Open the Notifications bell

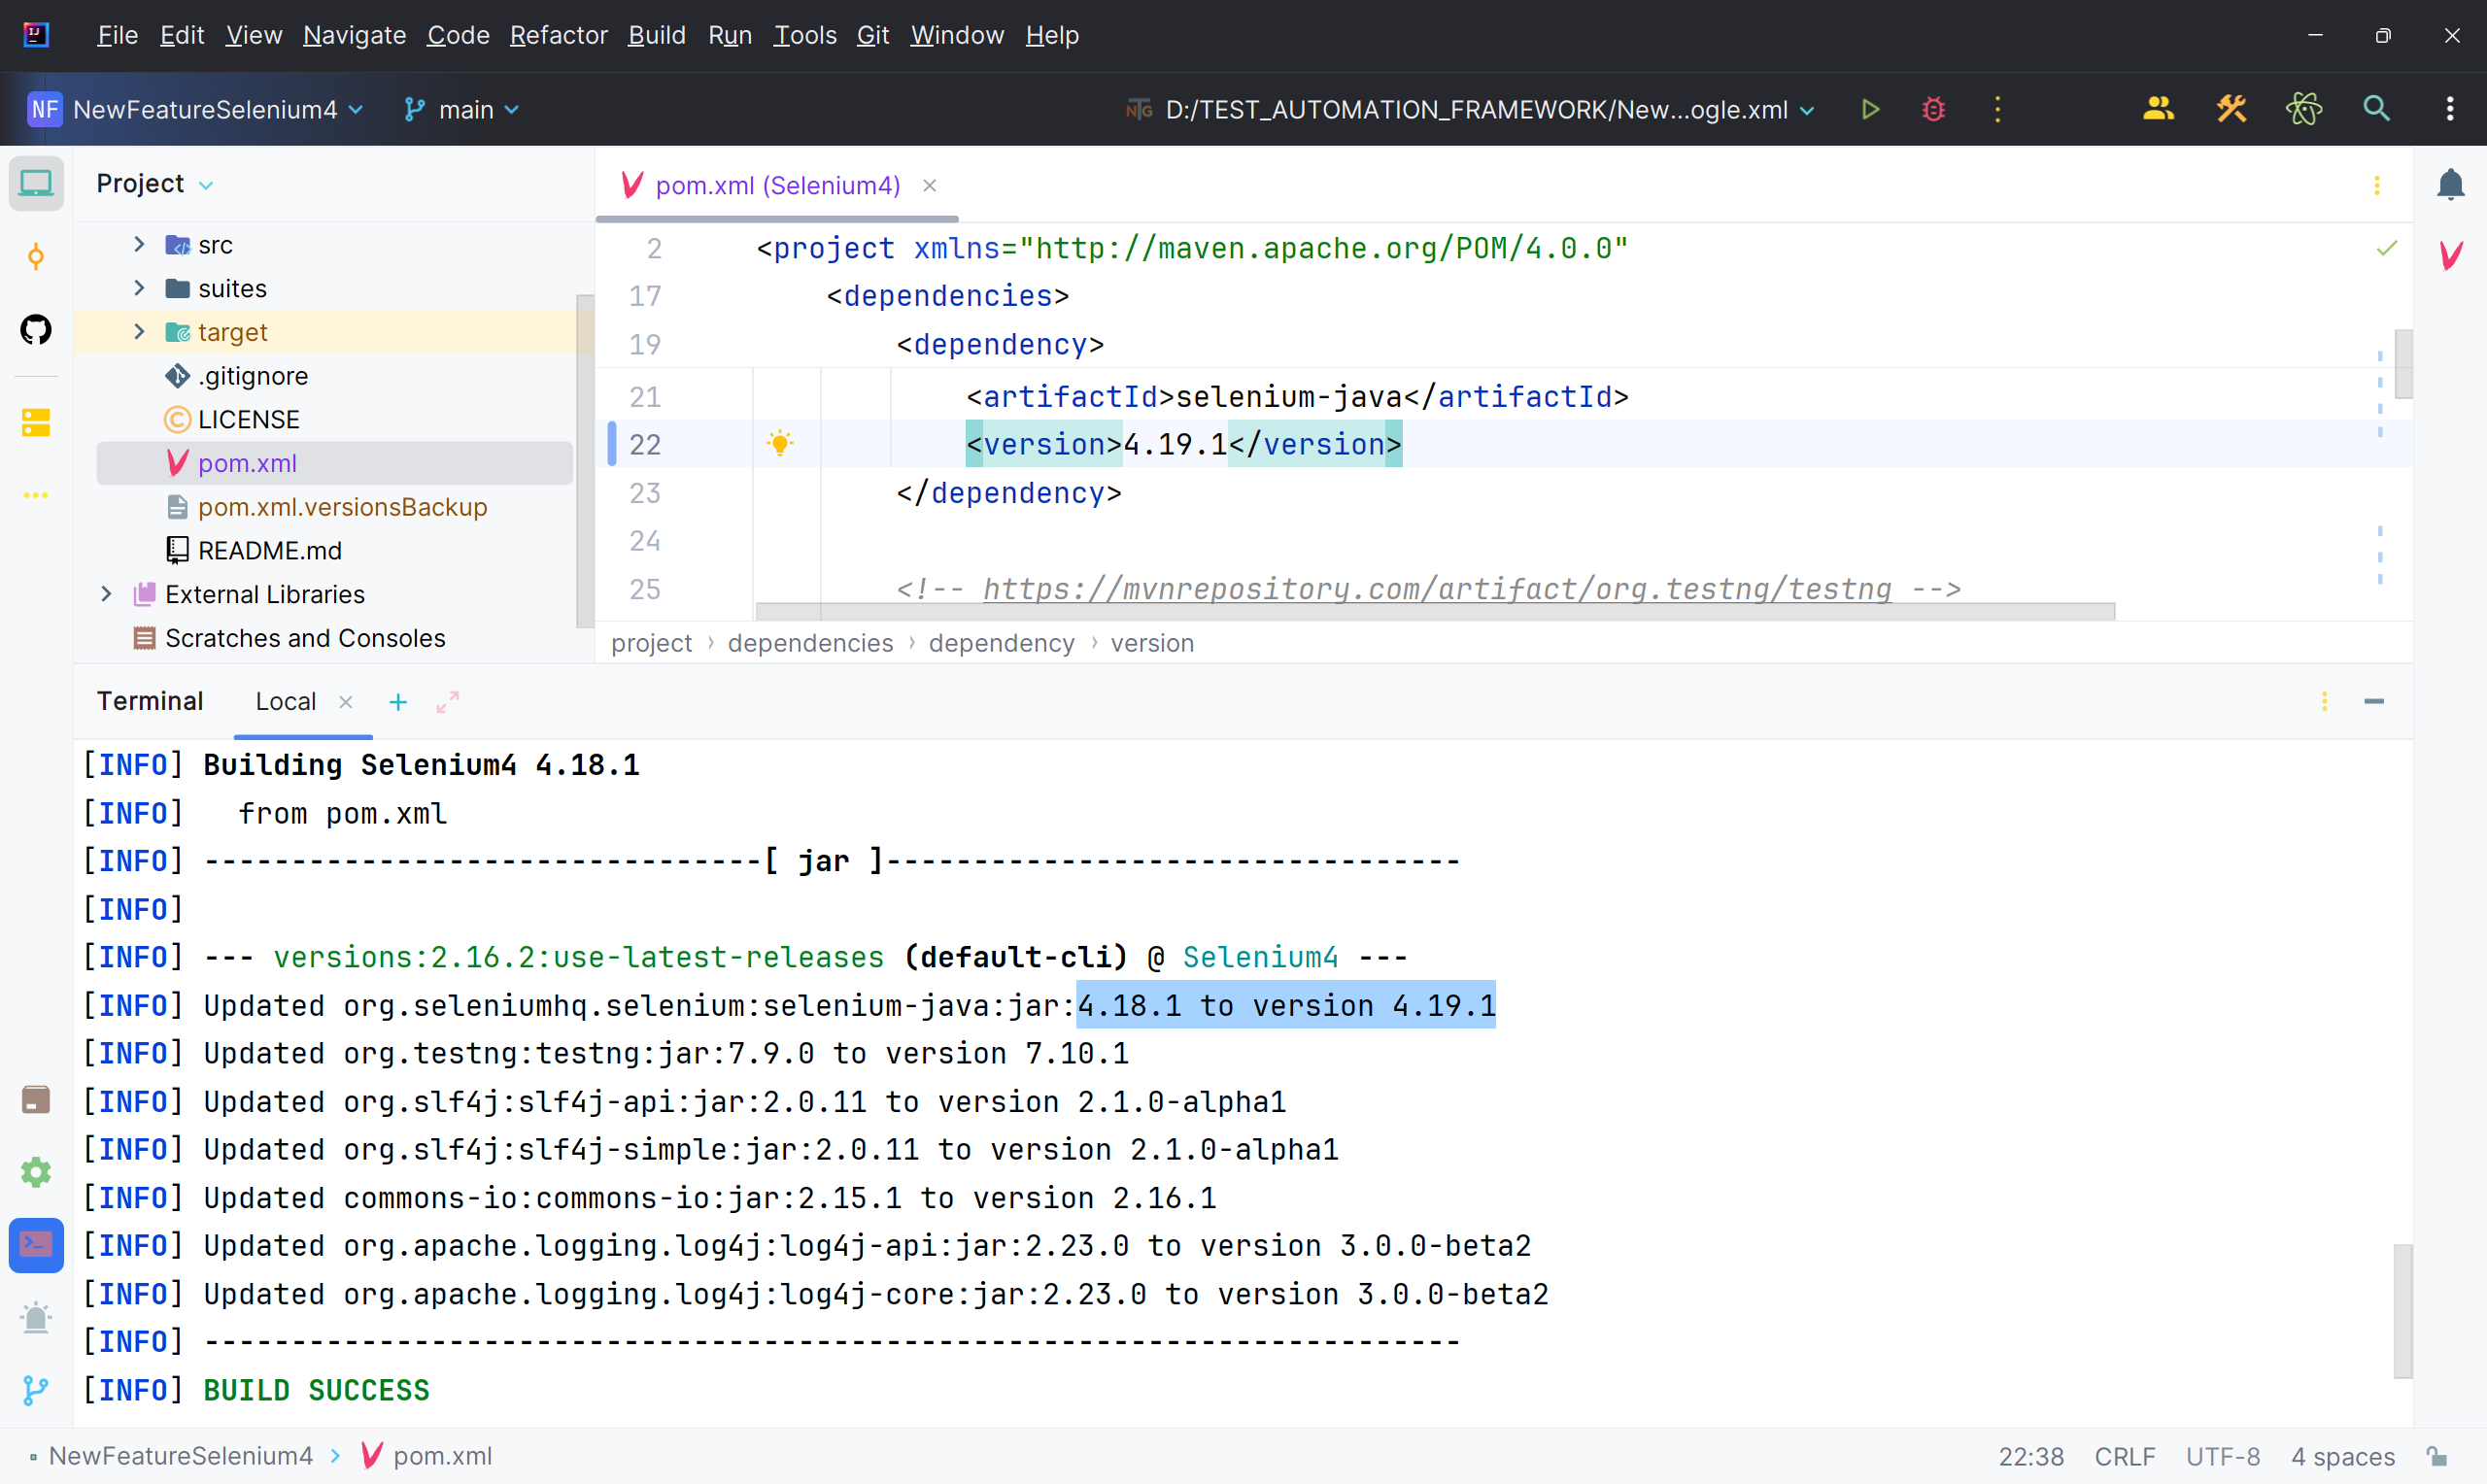[x=2451, y=184]
